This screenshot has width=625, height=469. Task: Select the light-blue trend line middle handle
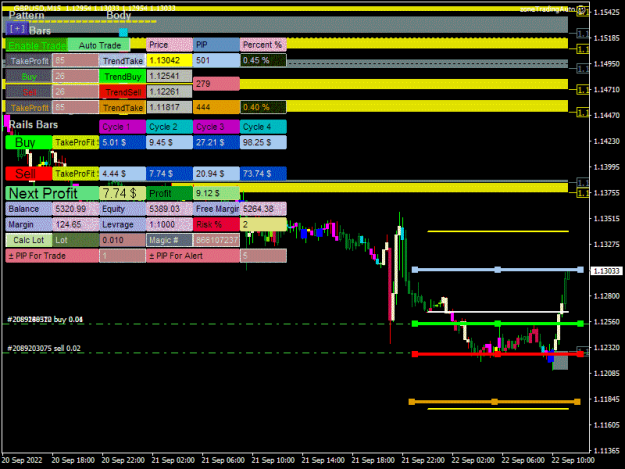[497, 270]
